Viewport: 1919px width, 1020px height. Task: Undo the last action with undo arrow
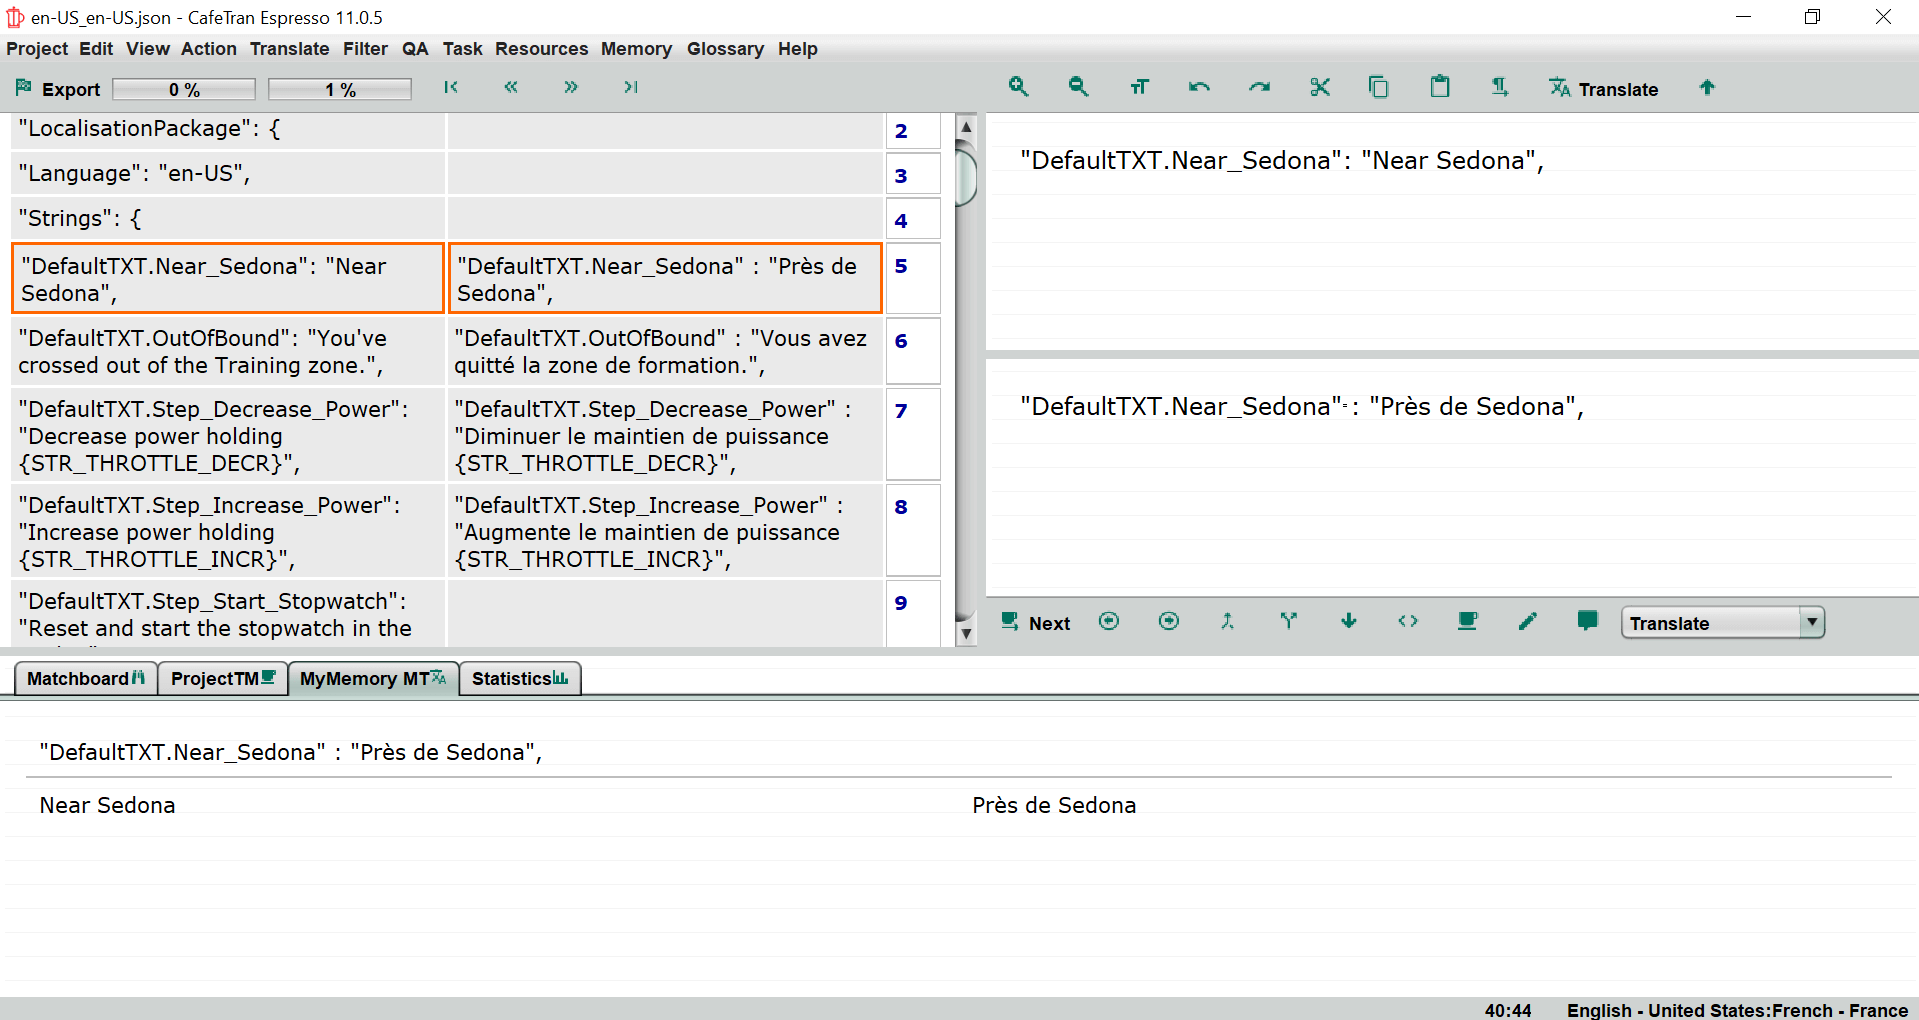(1199, 87)
